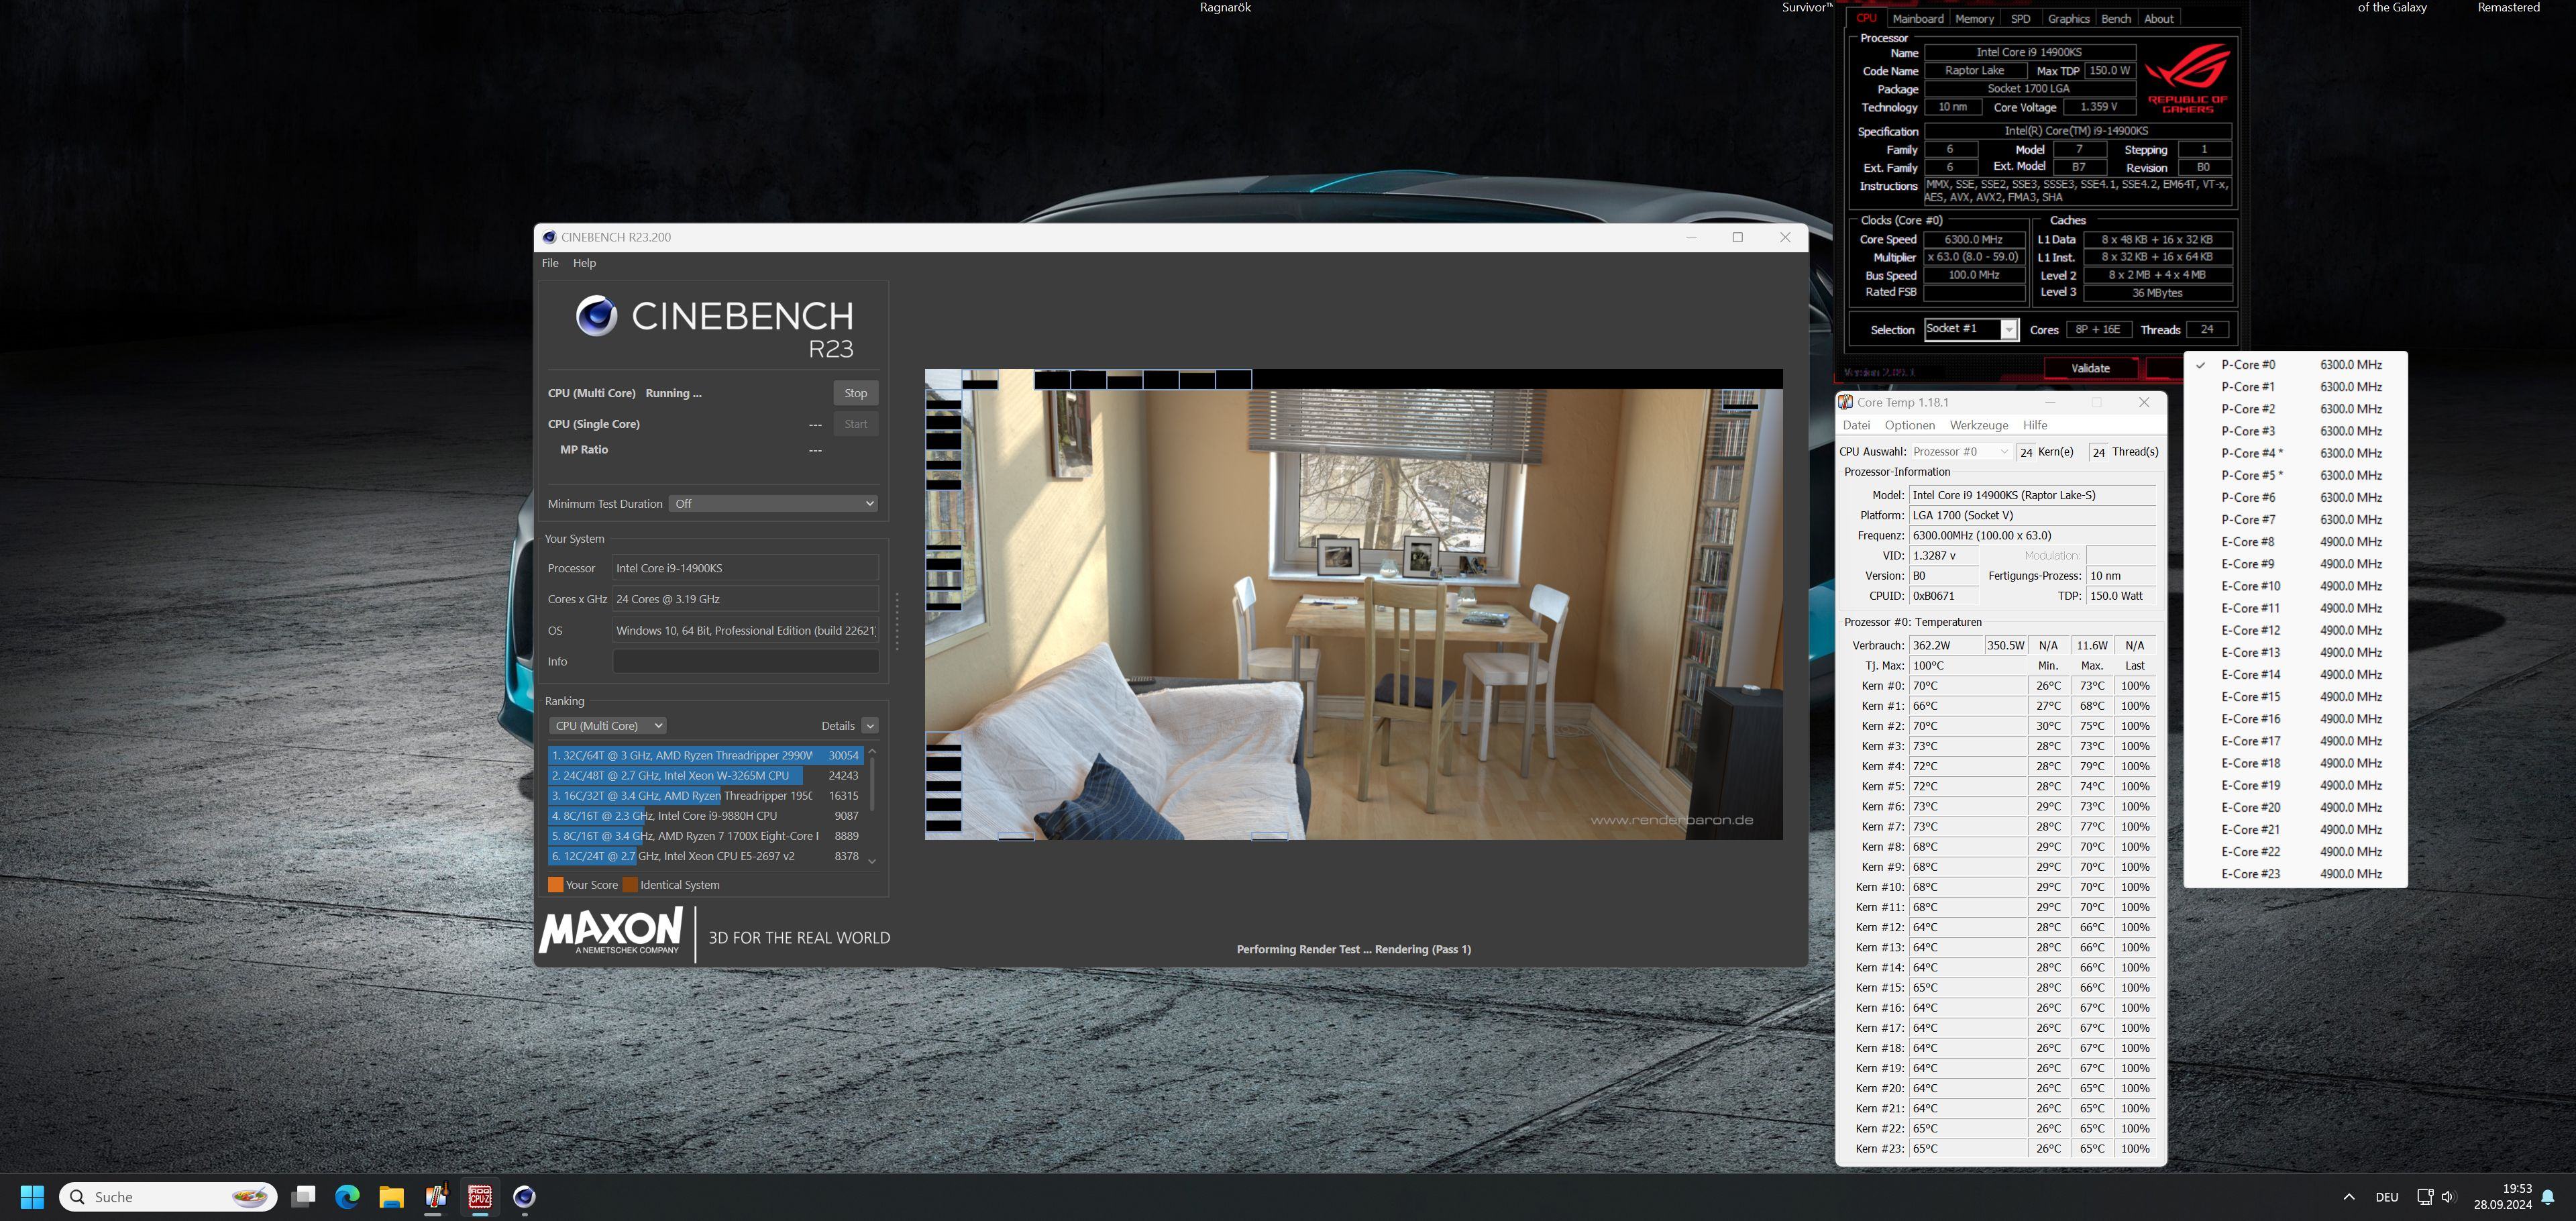Open Core Temp Werkzeuge menu
2576x1221 pixels.
[x=1978, y=425]
